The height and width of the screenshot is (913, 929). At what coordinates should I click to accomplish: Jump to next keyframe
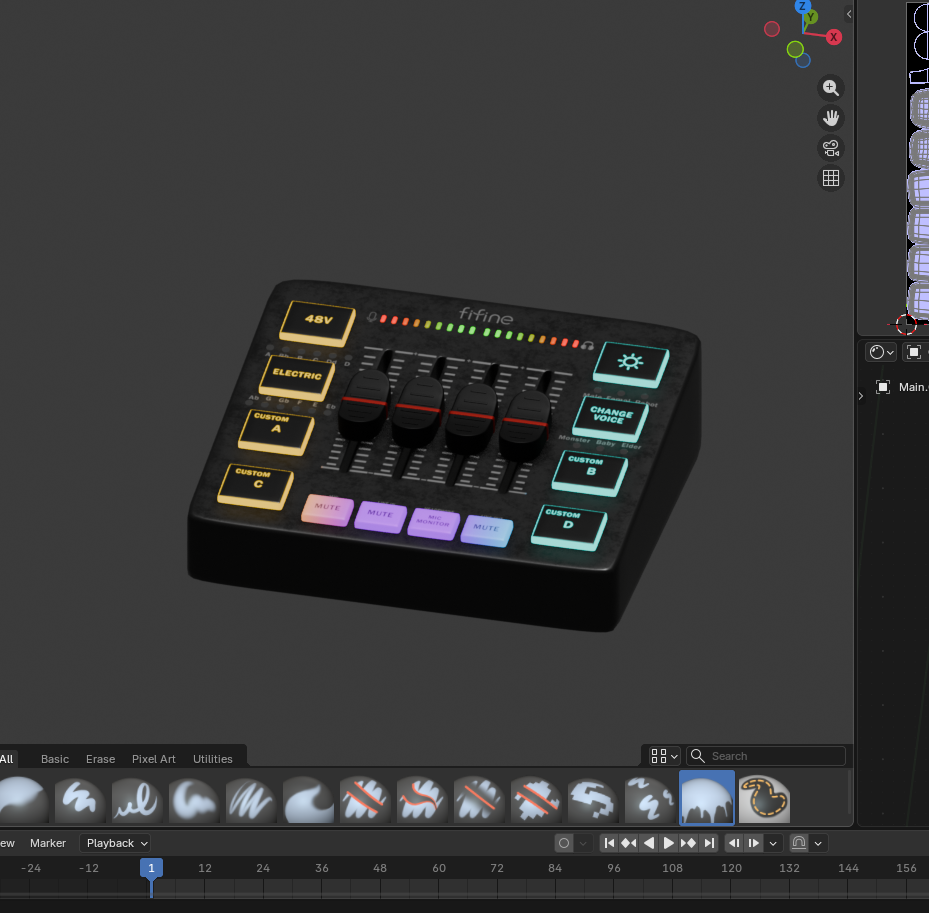click(x=688, y=843)
